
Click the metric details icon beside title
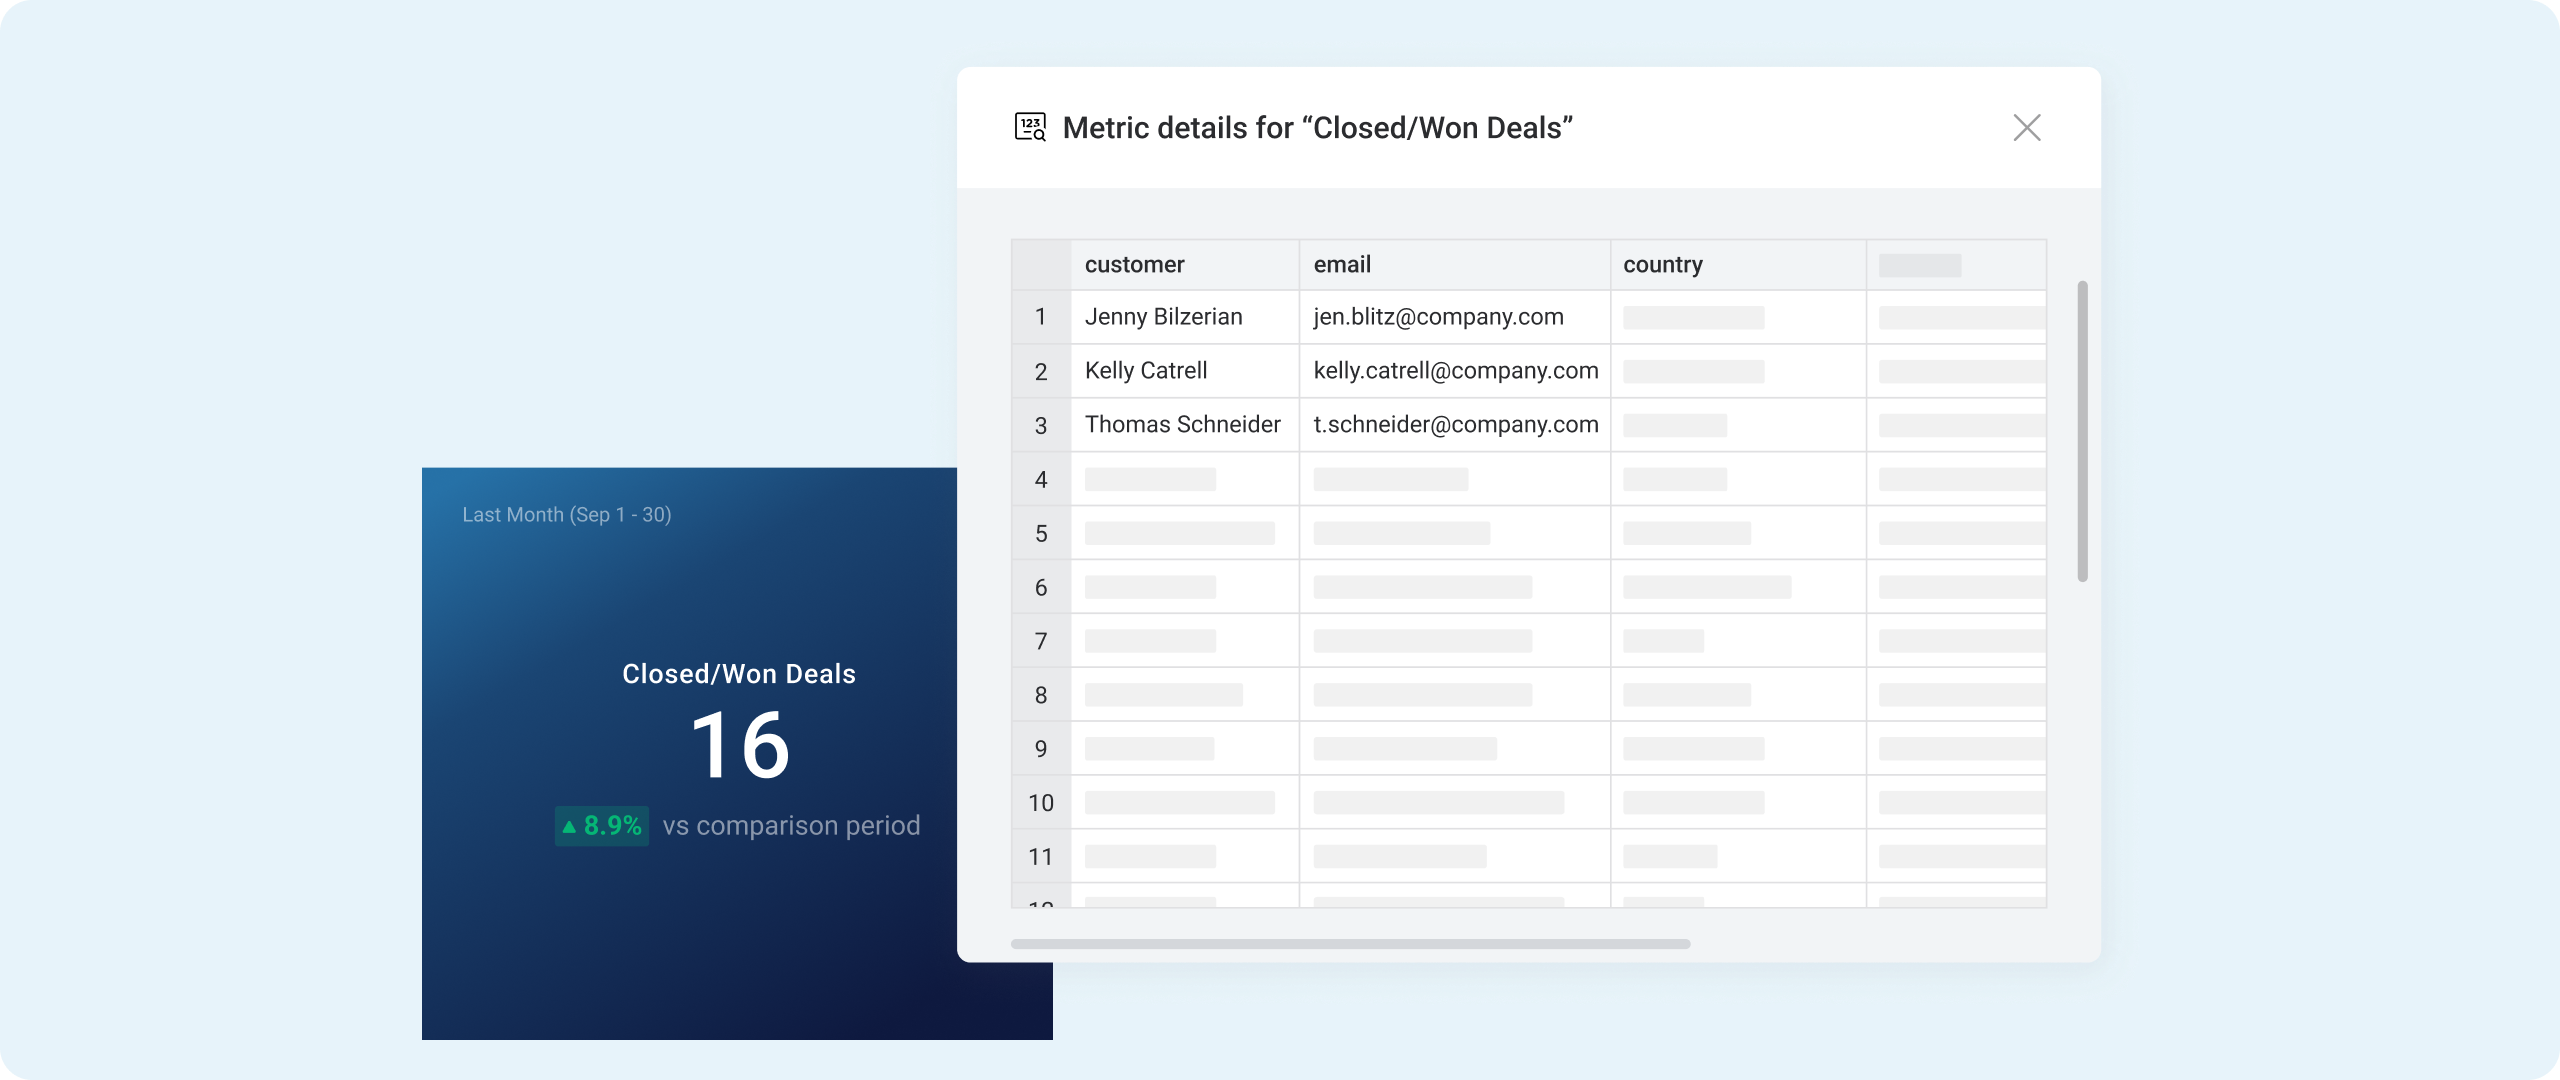pyautogui.click(x=1030, y=128)
